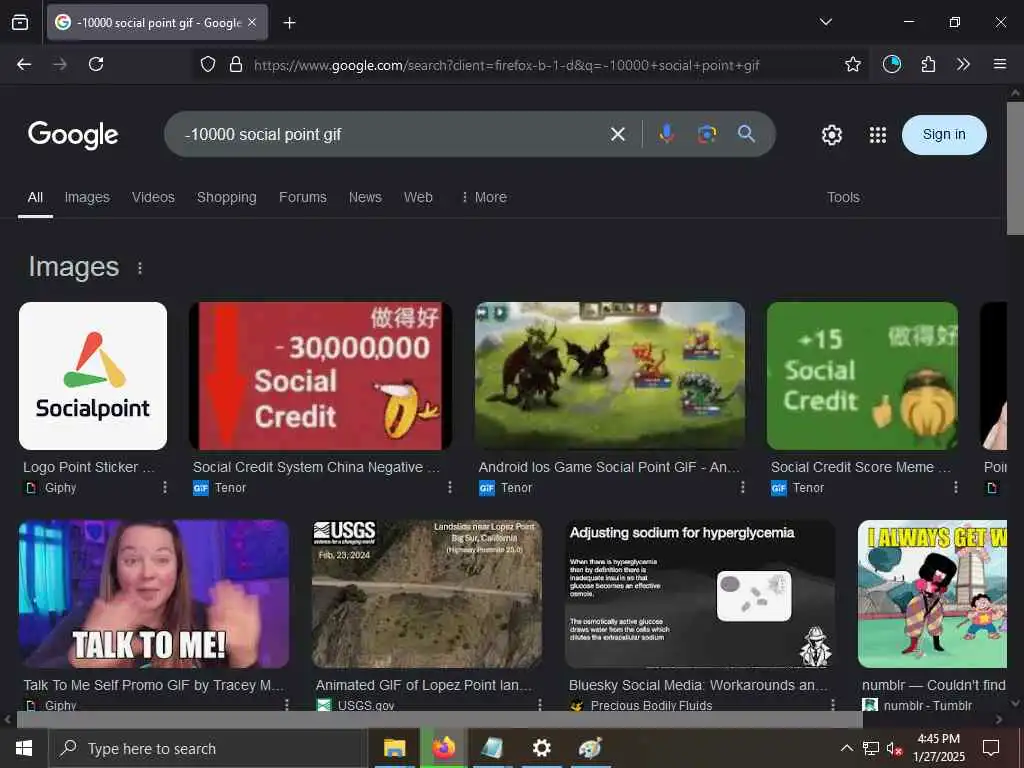Open Social Credit System China Negative link
Screen dimensions: 1024x768
pyautogui.click(x=316, y=467)
